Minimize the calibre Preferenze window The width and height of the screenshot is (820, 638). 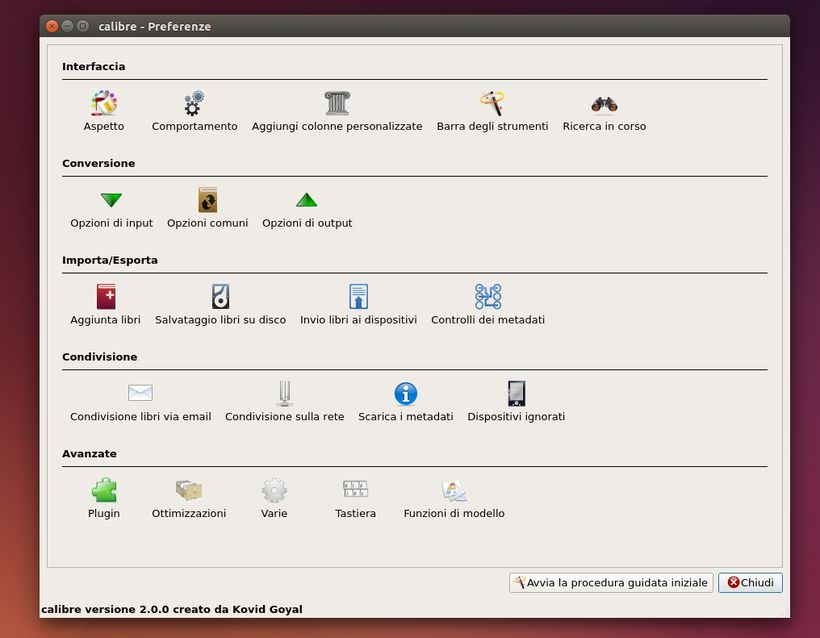(x=67, y=26)
